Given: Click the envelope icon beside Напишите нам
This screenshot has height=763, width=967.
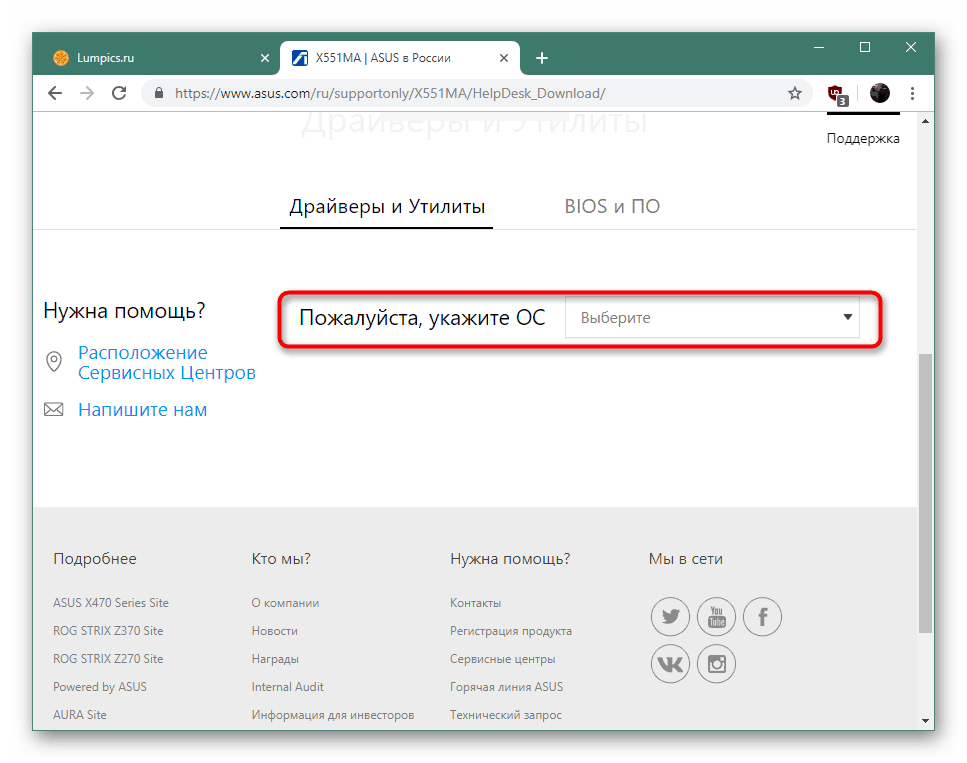Looking at the screenshot, I should coord(54,409).
